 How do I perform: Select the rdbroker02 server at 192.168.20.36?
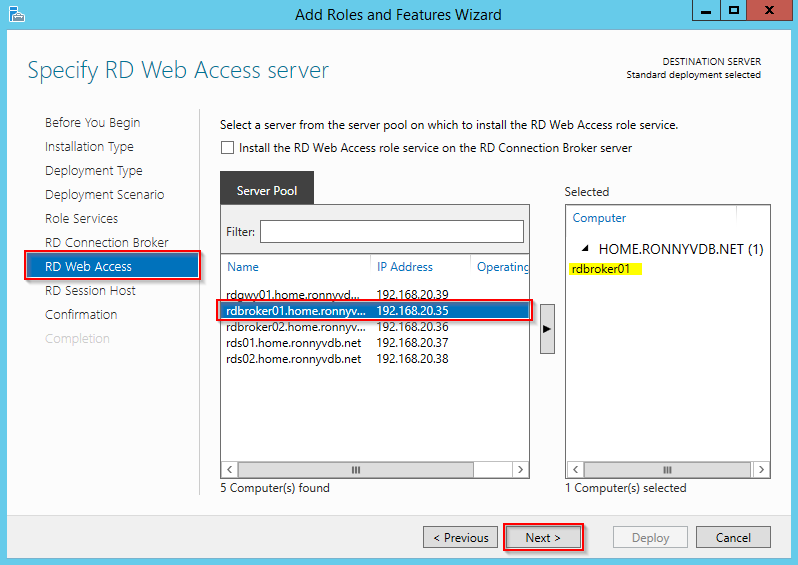click(x=293, y=327)
